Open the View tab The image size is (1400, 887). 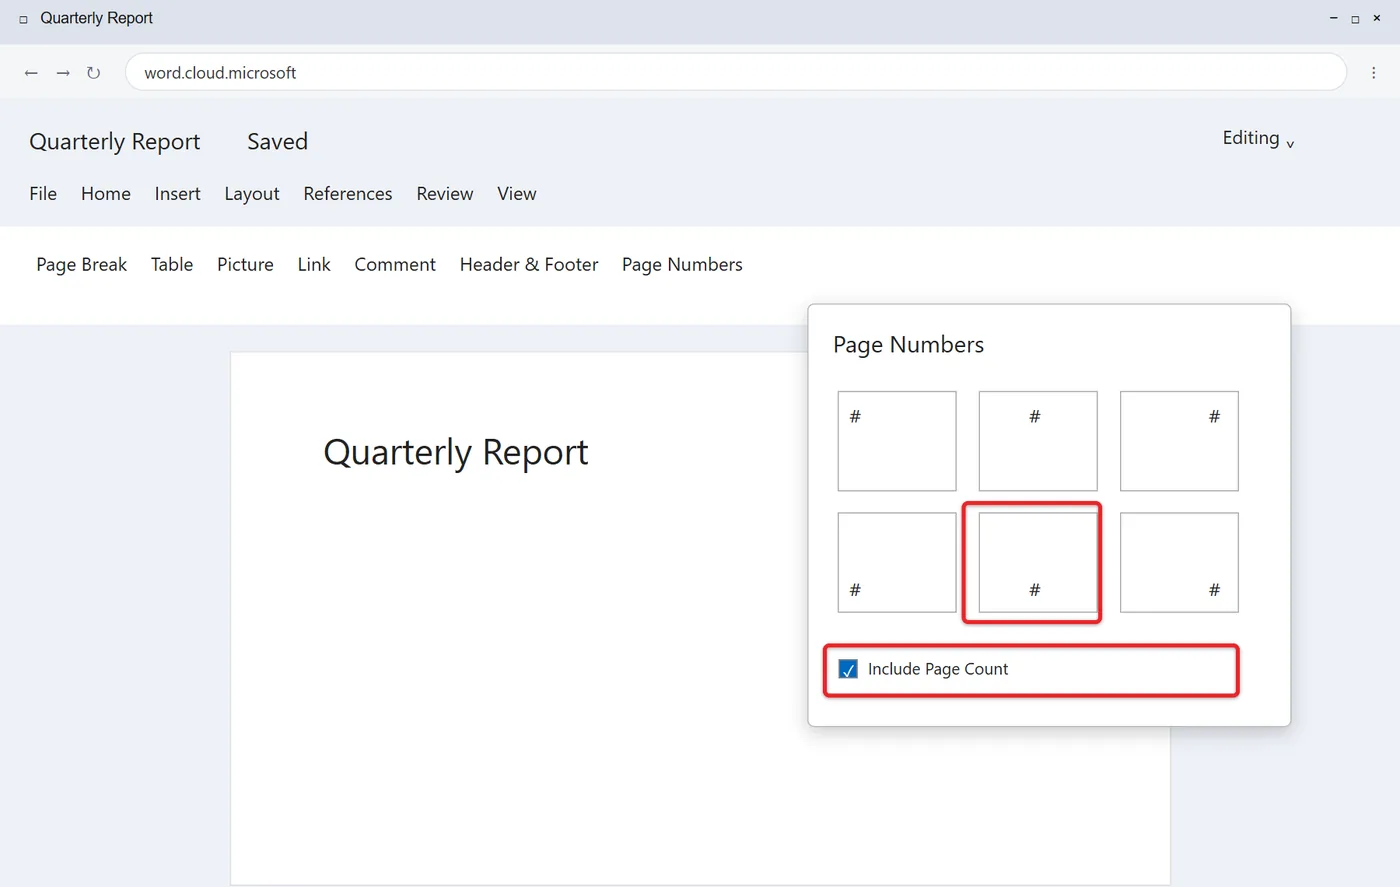click(x=517, y=194)
